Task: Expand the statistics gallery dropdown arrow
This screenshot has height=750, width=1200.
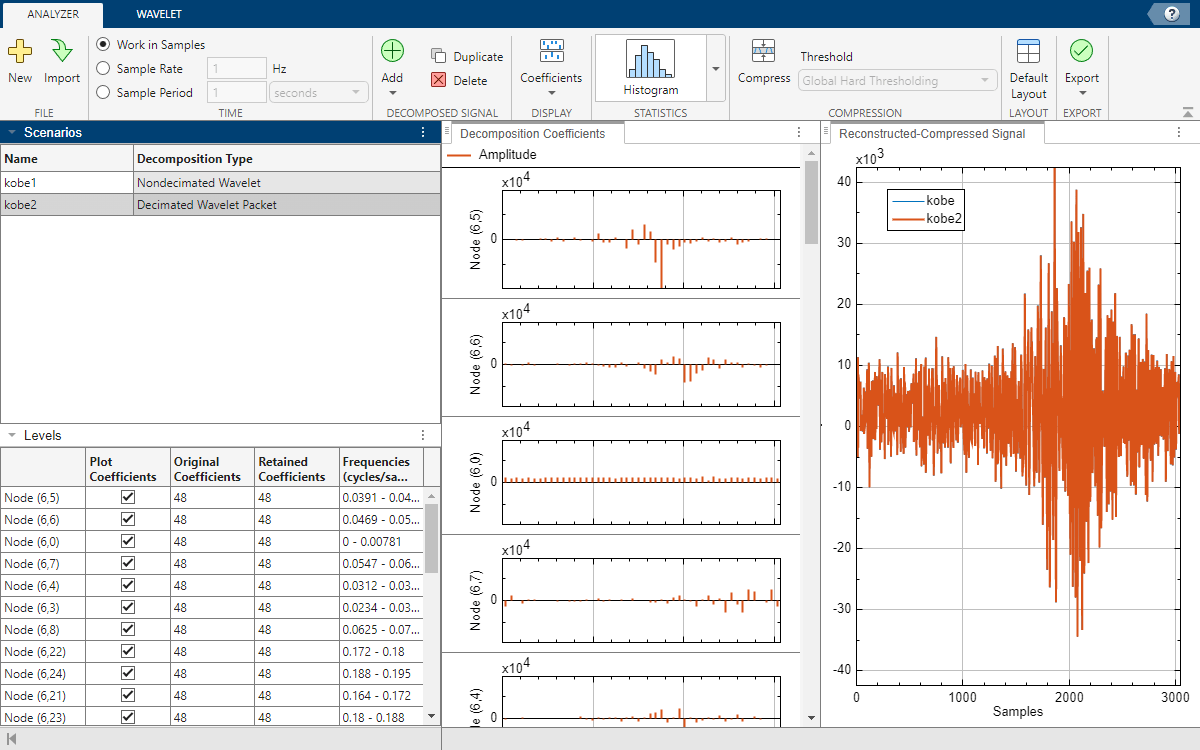Action: tap(715, 69)
